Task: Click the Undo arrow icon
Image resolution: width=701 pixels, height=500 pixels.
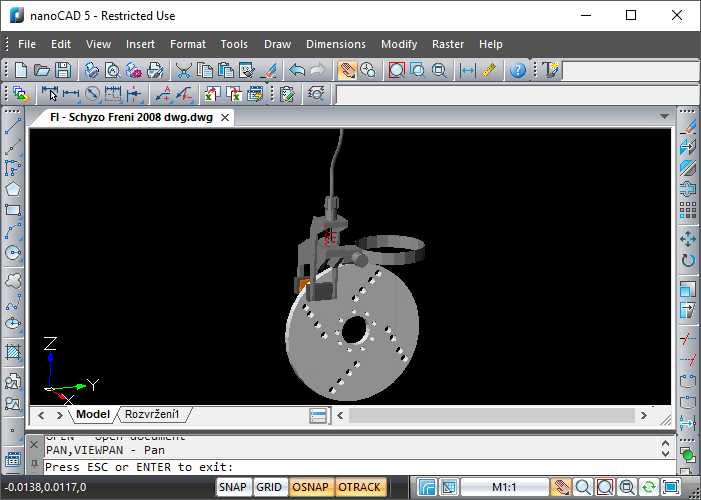Action: [x=297, y=70]
